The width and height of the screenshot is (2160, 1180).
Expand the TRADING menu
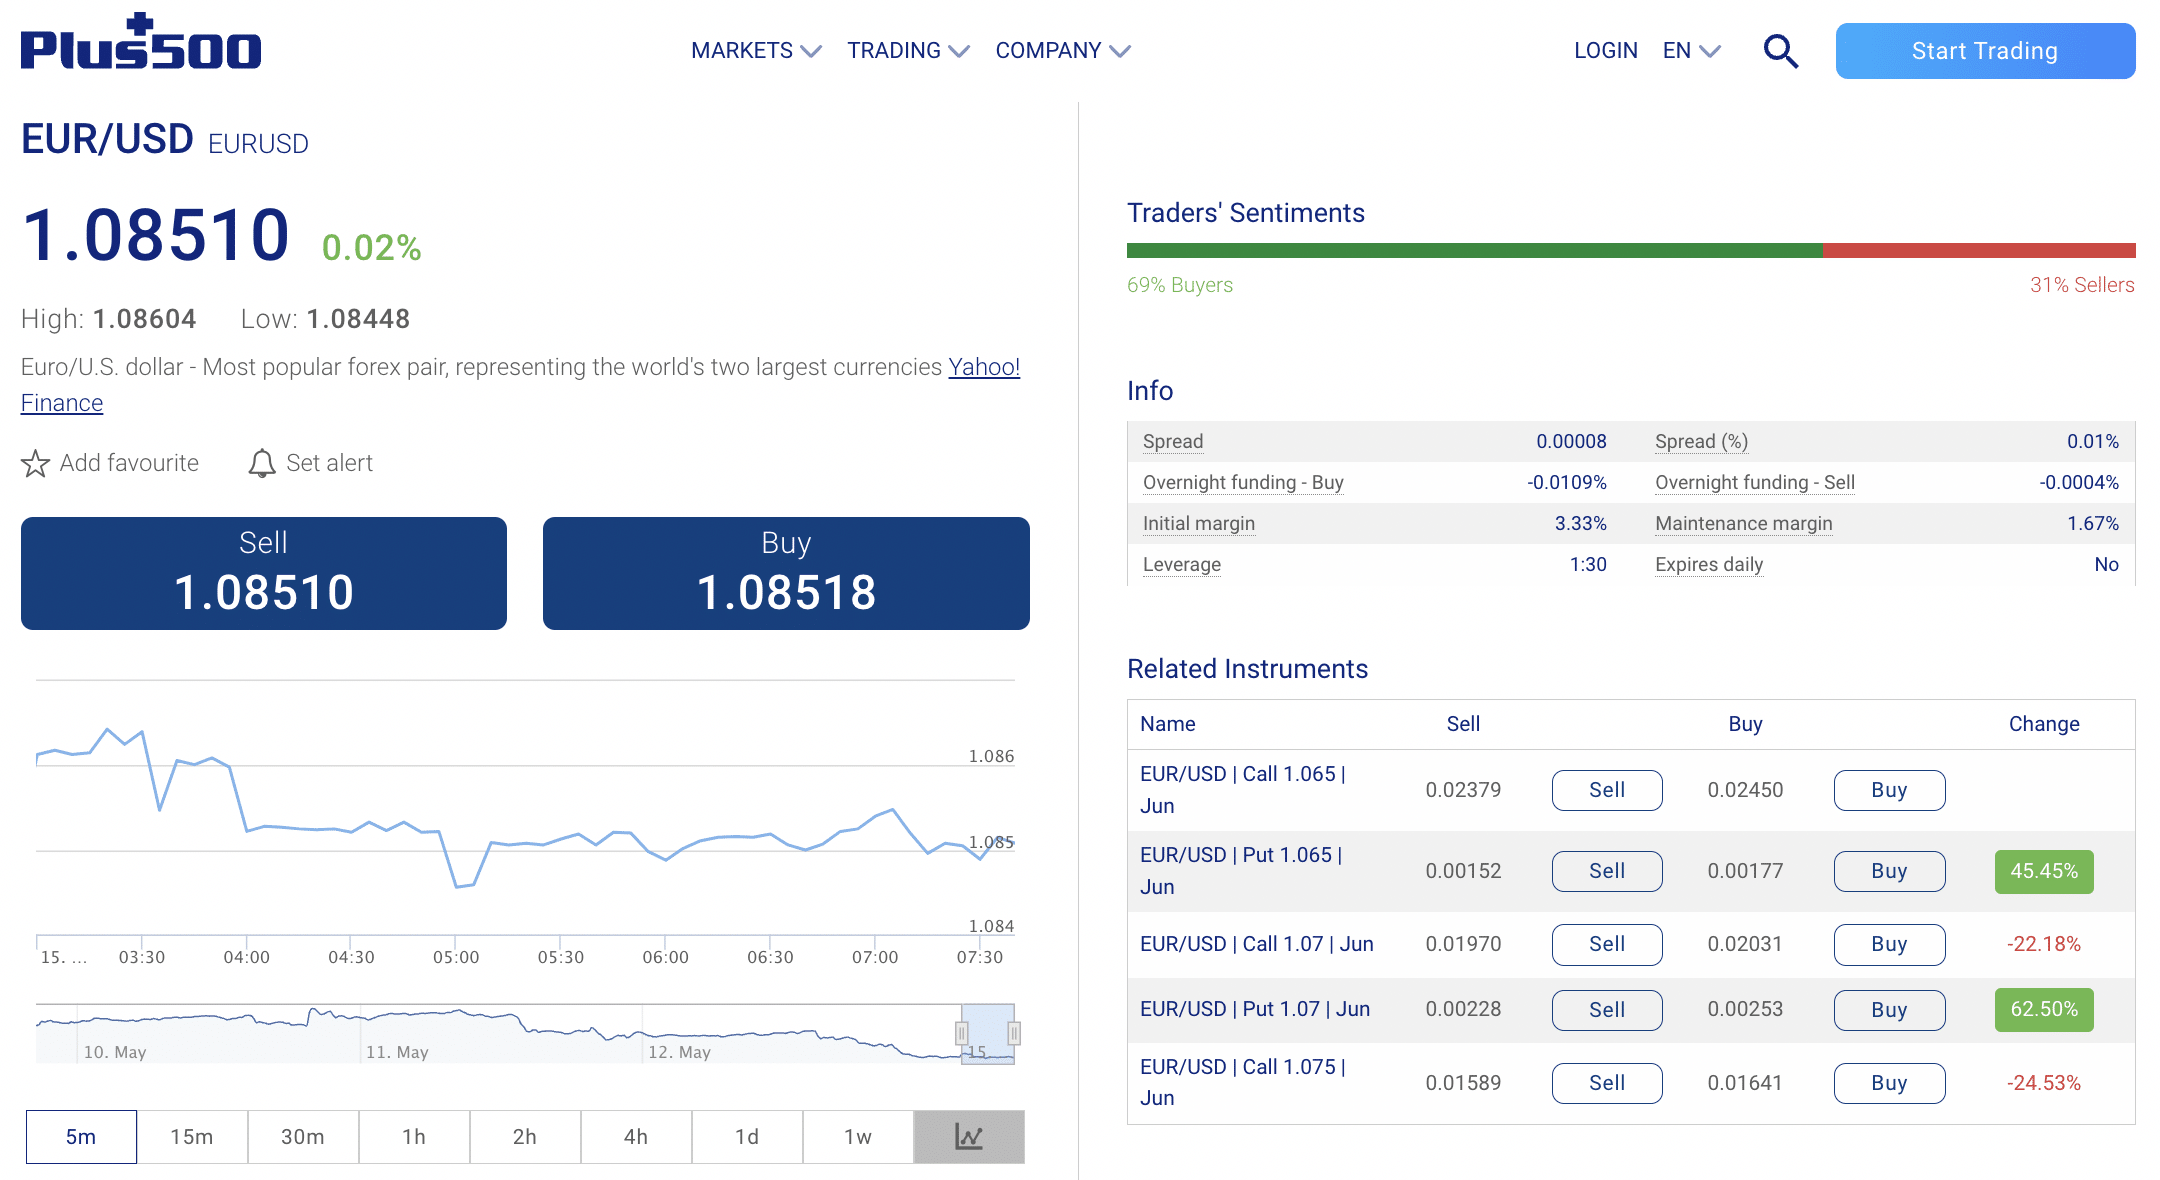point(908,51)
